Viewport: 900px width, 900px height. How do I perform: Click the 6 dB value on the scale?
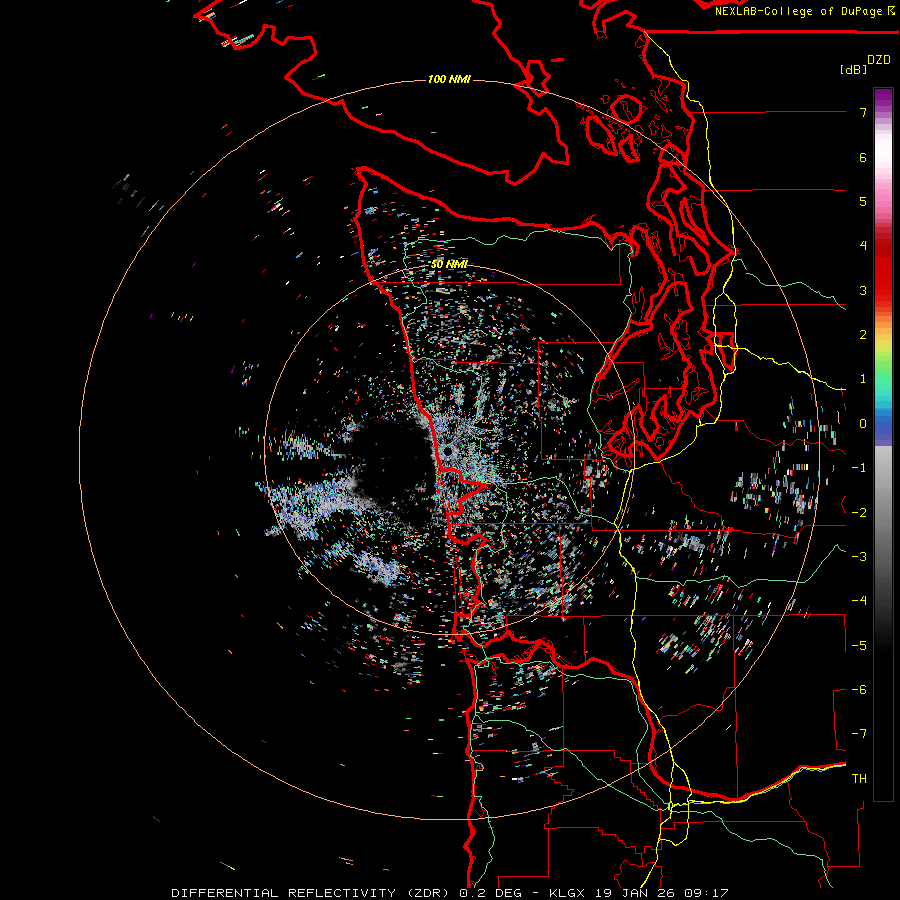coord(863,157)
